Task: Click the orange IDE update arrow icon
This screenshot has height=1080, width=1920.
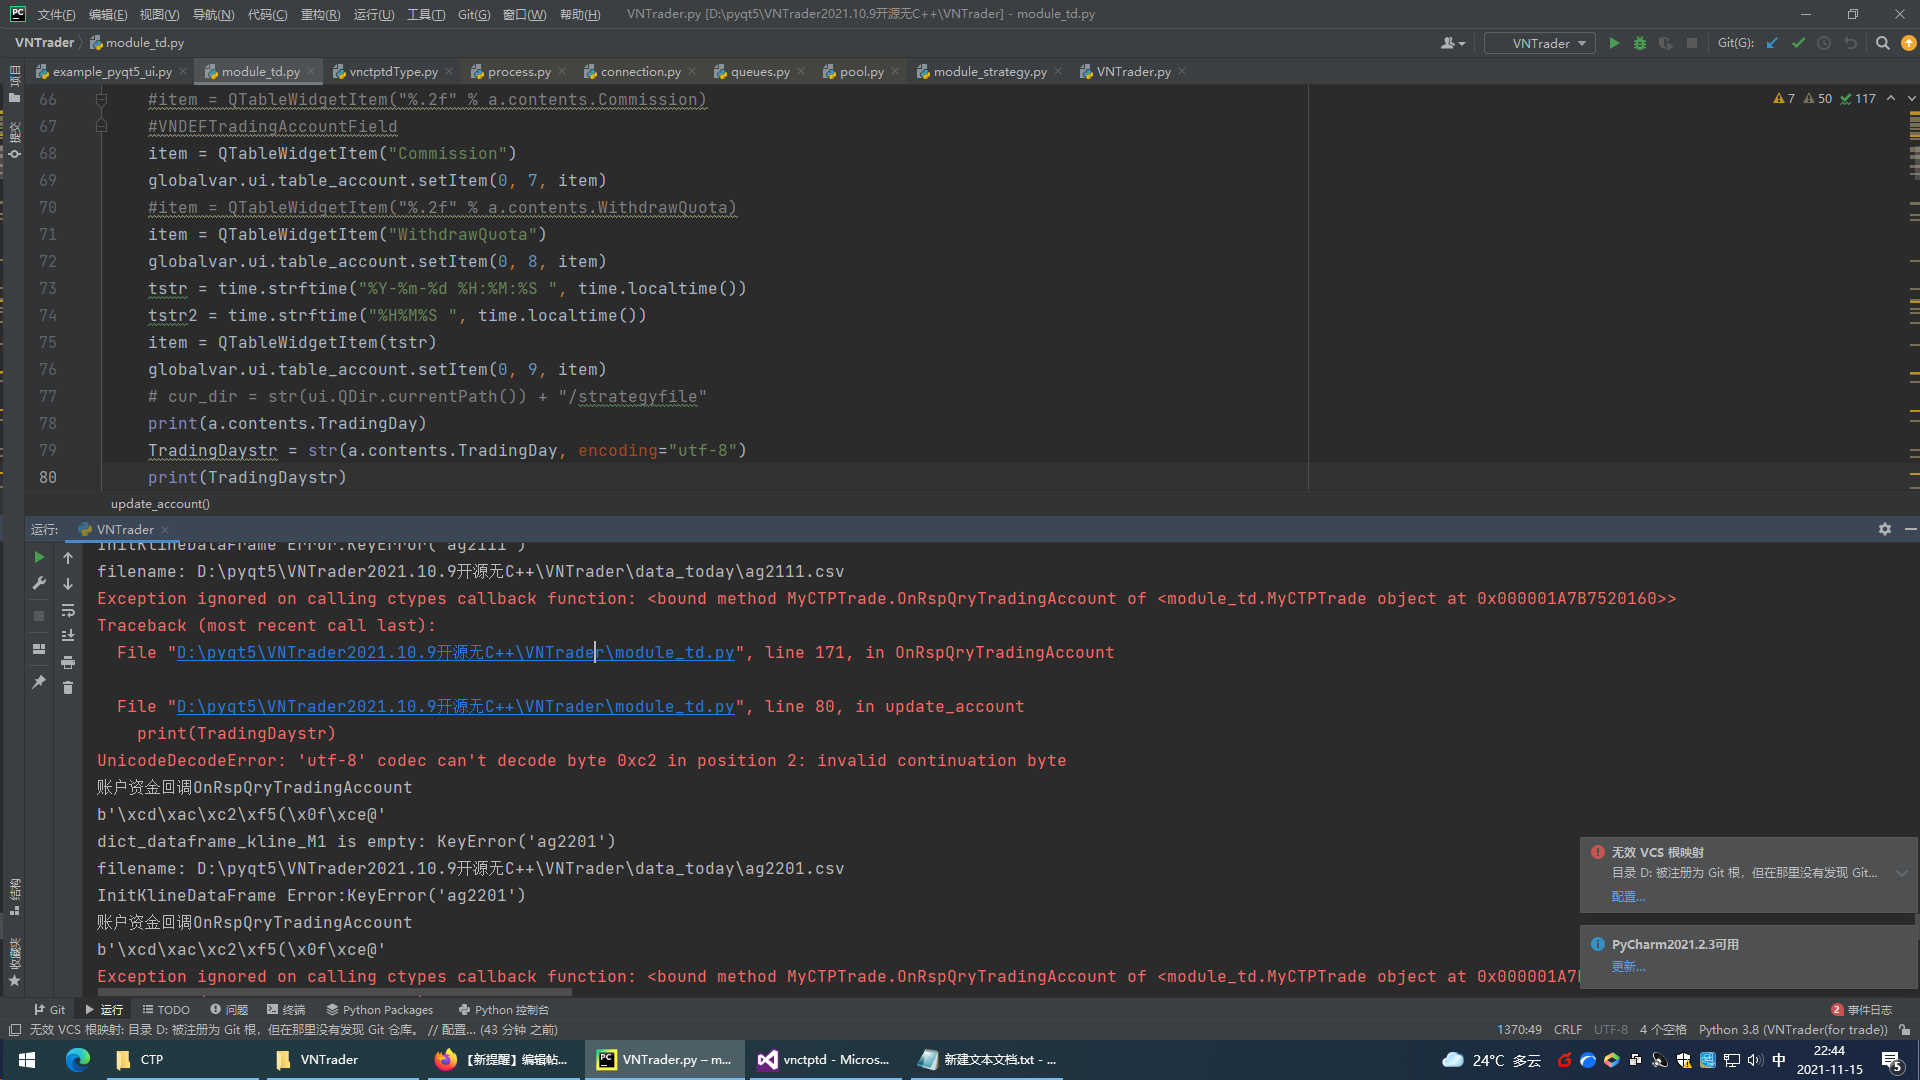Action: click(1908, 43)
